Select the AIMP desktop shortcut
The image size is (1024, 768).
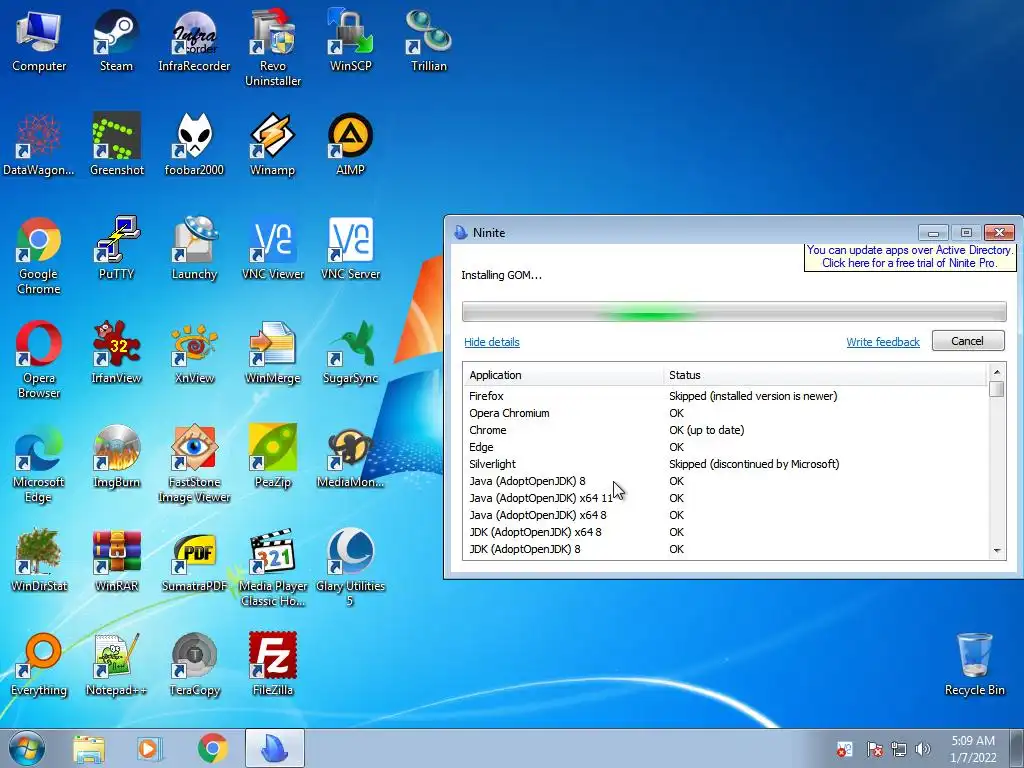pos(350,144)
